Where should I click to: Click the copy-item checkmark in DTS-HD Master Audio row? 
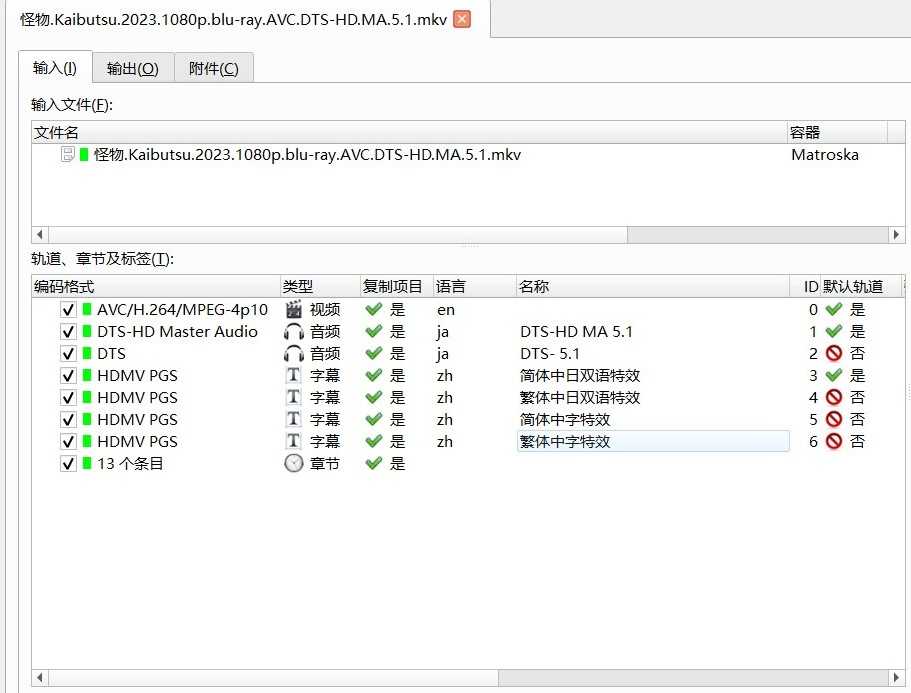click(x=374, y=332)
